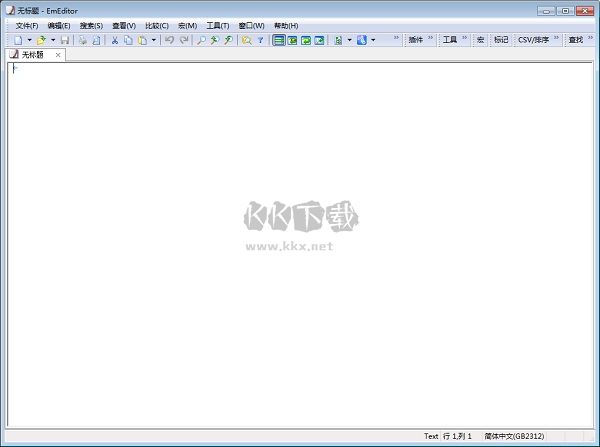Open the 帮助(H) menu
Image resolution: width=600 pixels, height=447 pixels.
click(x=286, y=26)
